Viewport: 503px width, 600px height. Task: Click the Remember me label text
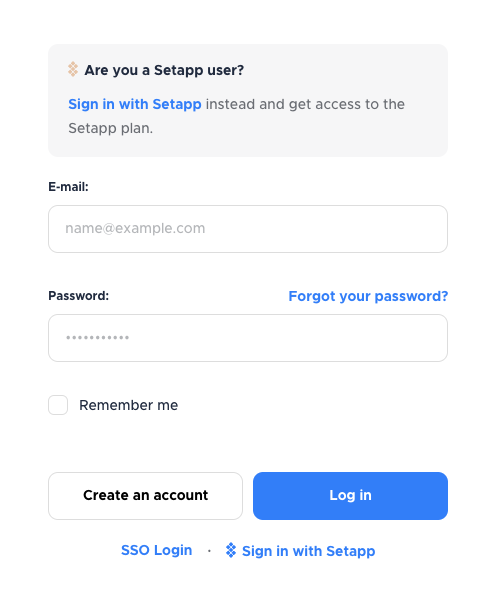(x=129, y=405)
